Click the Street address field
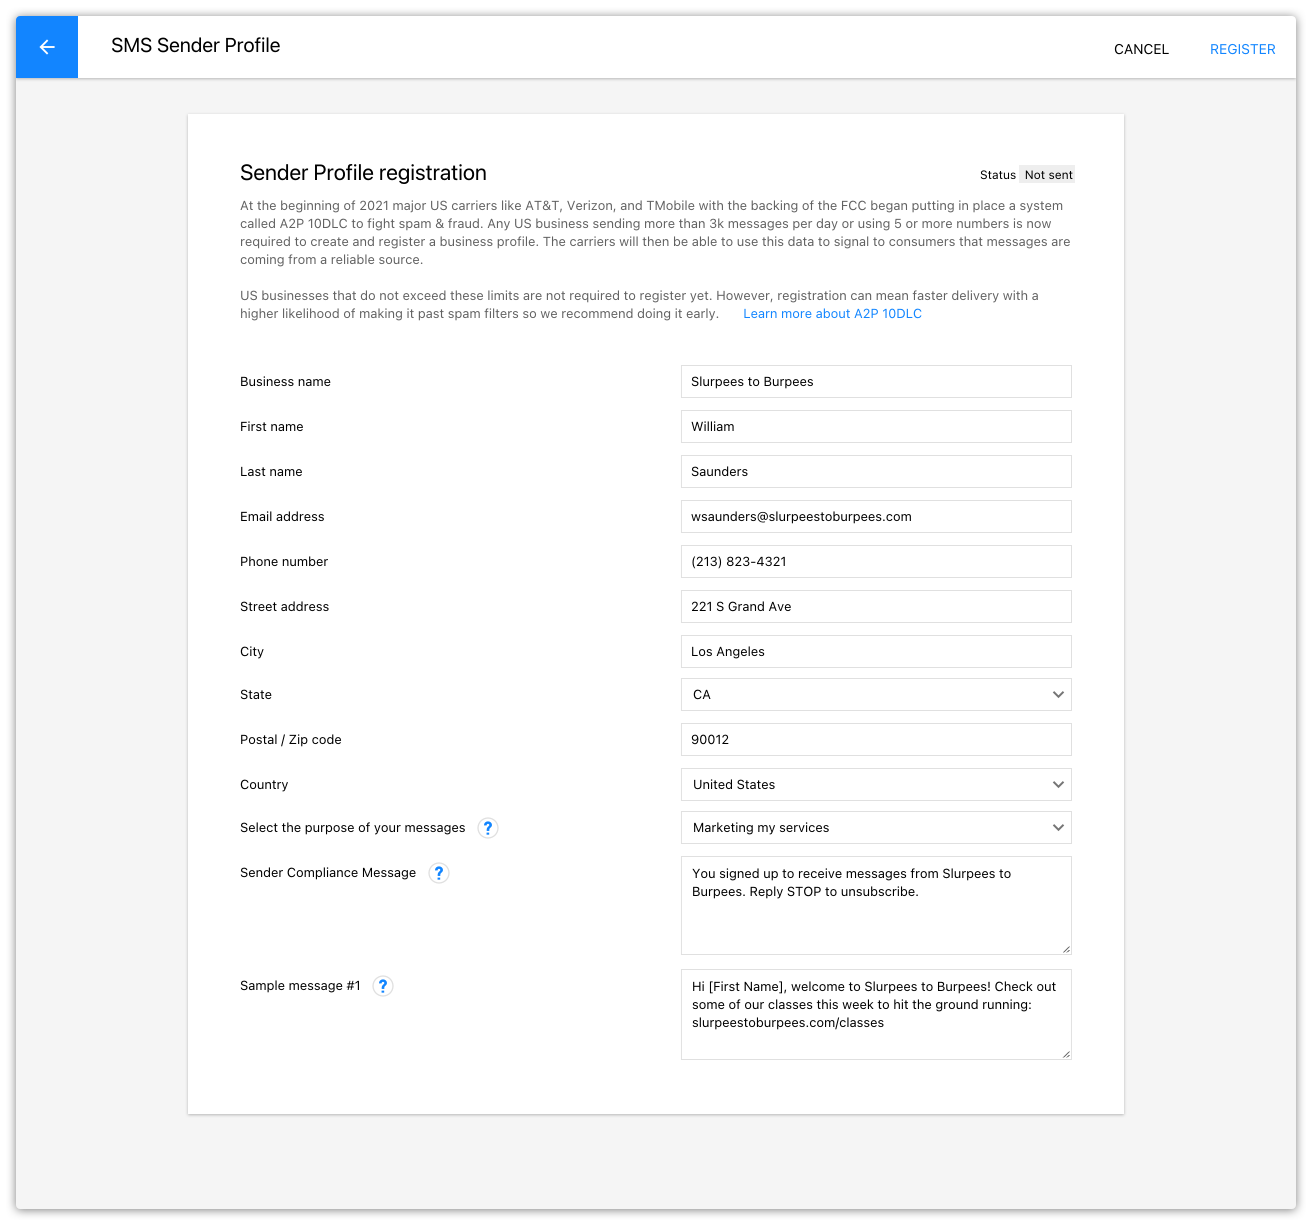Image resolution: width=1312 pixels, height=1225 pixels. (x=876, y=607)
